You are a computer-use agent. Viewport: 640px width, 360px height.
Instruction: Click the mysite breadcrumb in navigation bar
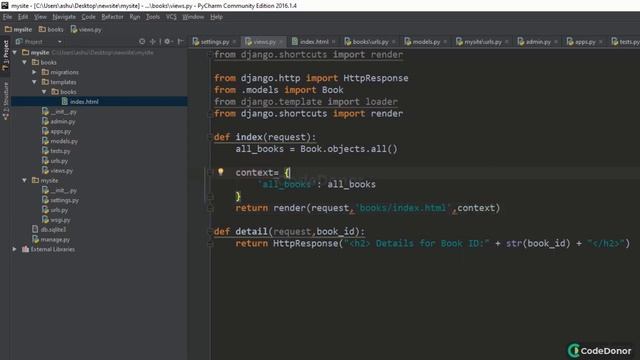click(x=18, y=29)
